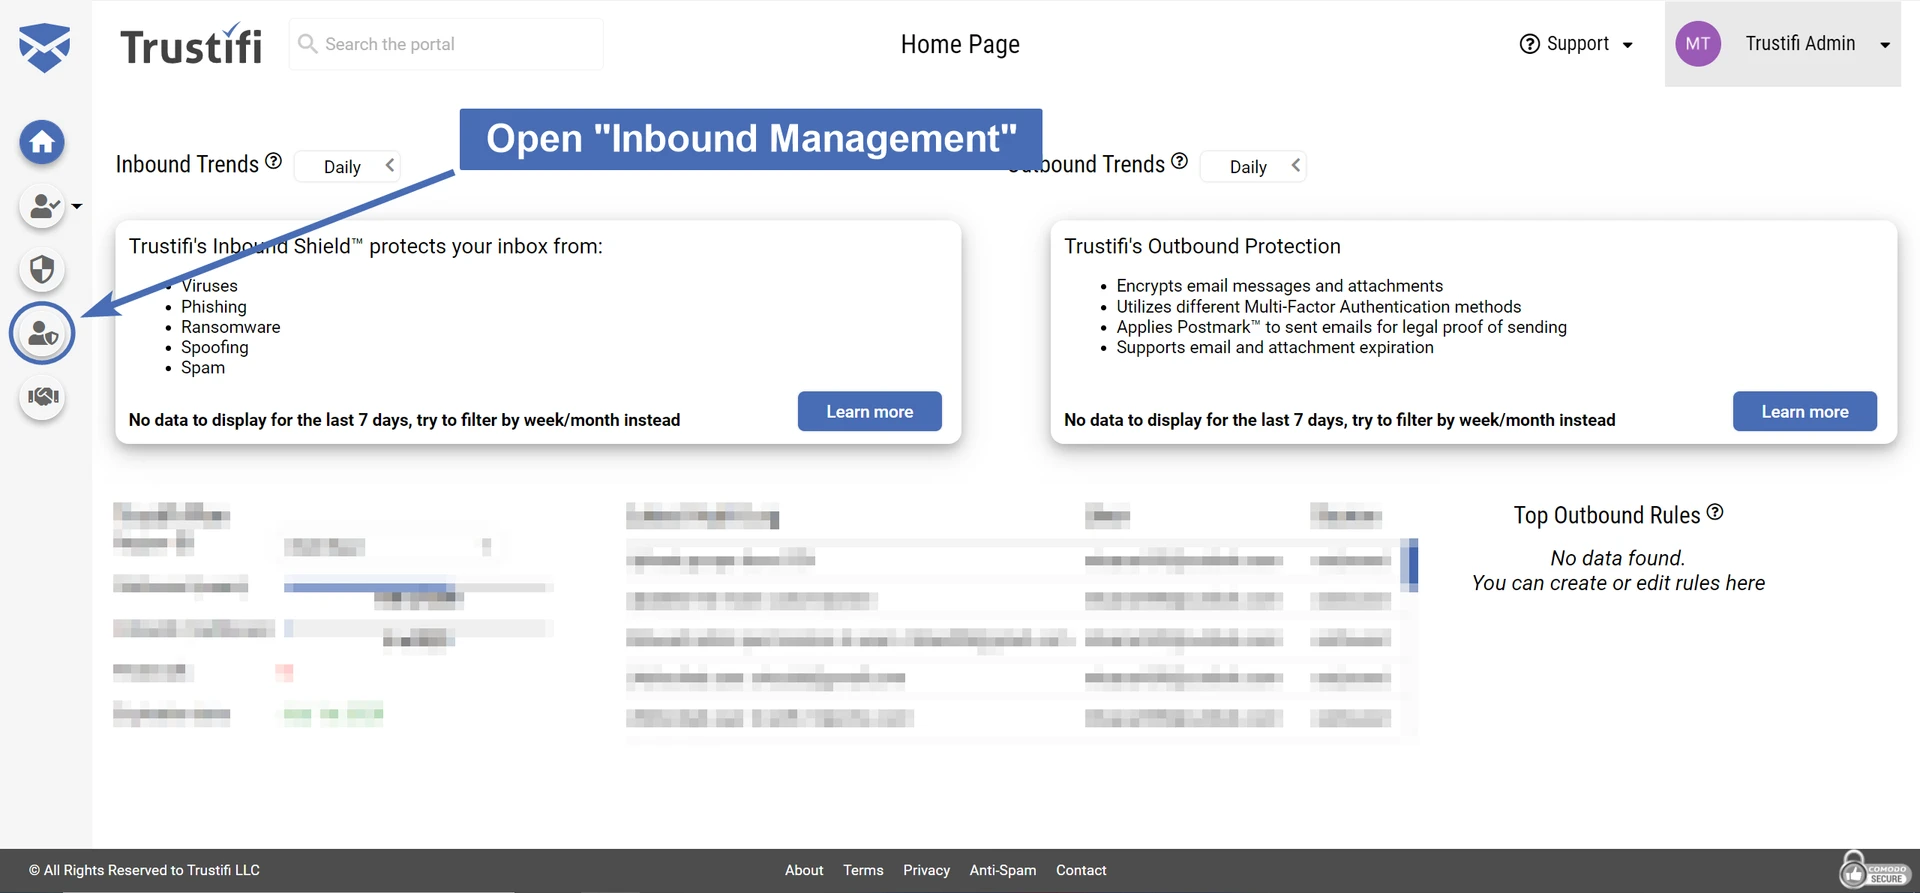Click the blurred table's vertical scrollbar
The width and height of the screenshot is (1920, 893).
pos(1409,565)
